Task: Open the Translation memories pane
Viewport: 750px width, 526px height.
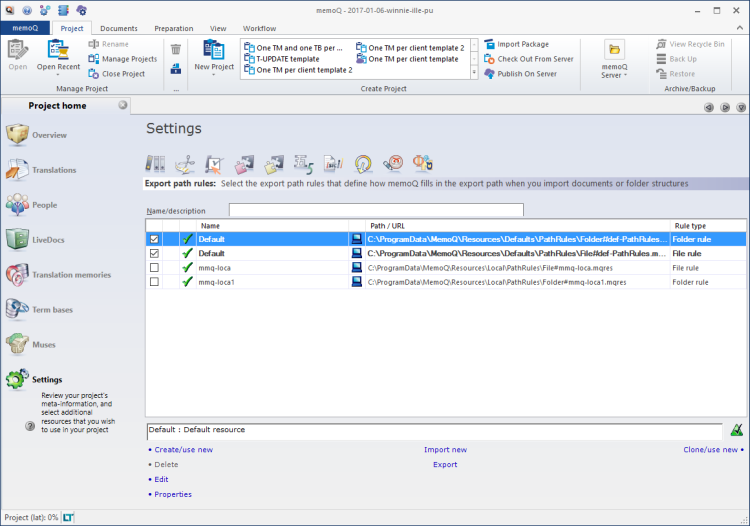Action: coord(70,275)
